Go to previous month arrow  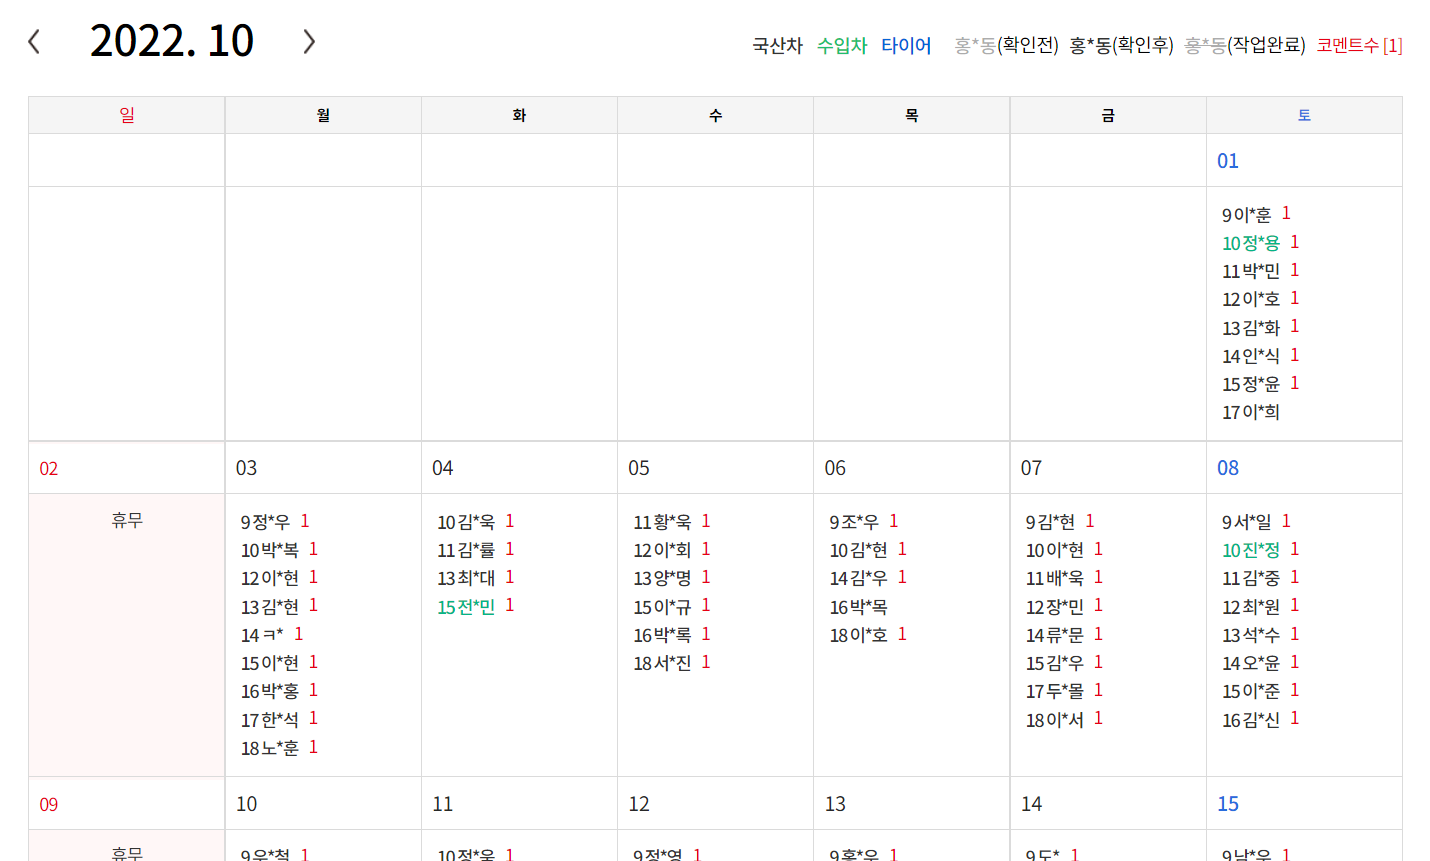pyautogui.click(x=34, y=42)
